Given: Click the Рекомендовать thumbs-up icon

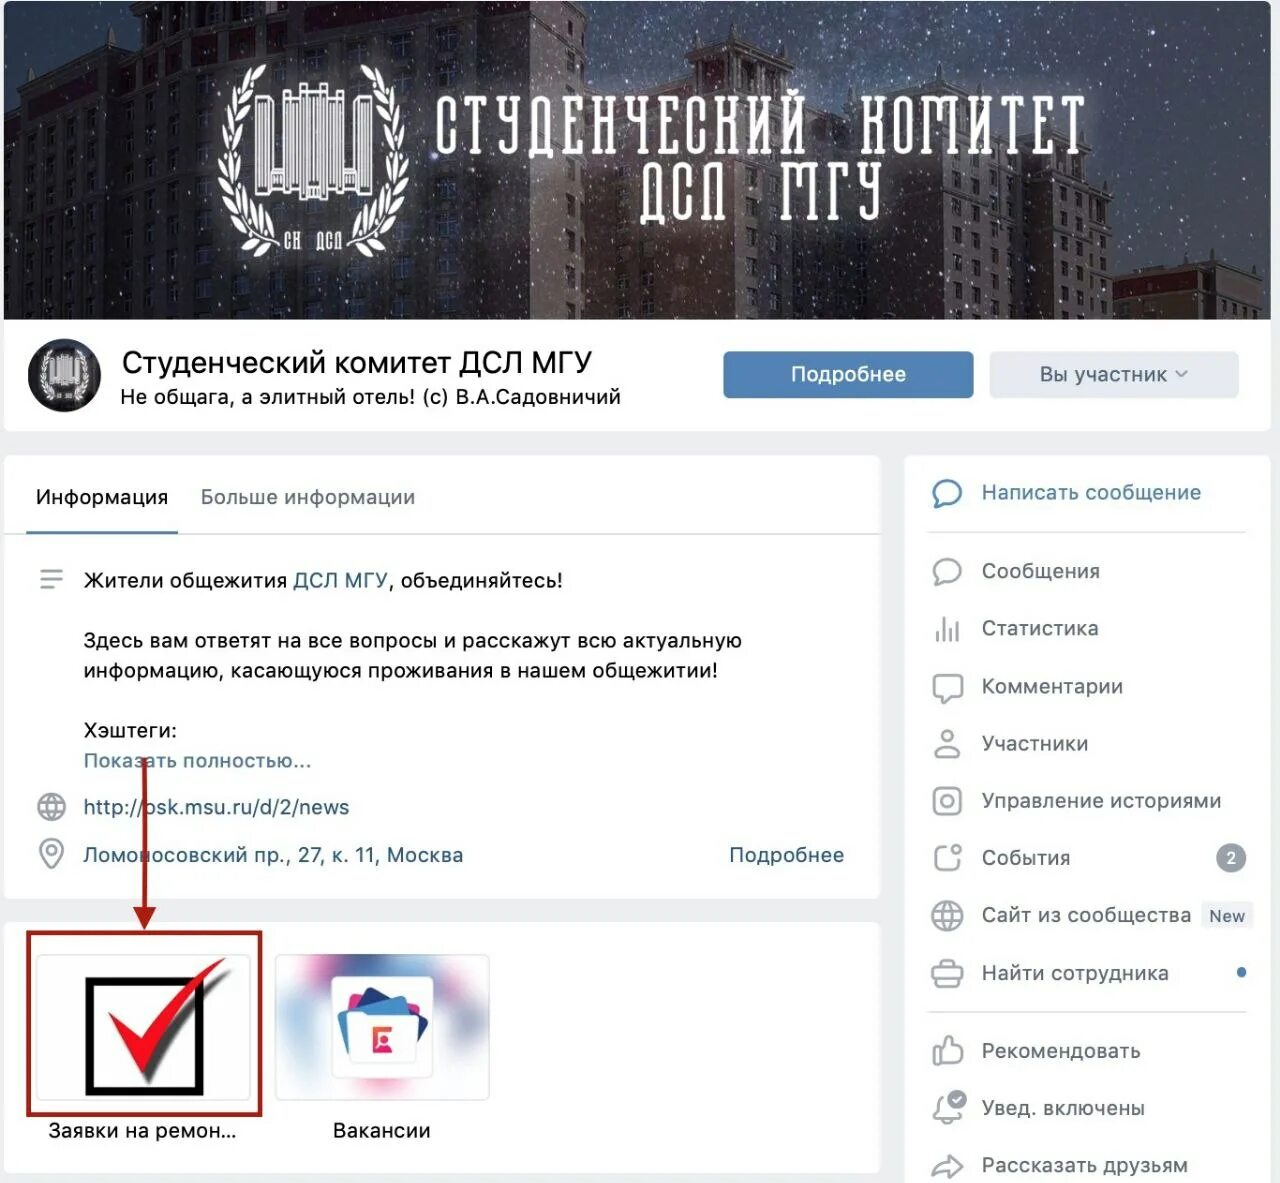Looking at the screenshot, I should click(946, 1050).
